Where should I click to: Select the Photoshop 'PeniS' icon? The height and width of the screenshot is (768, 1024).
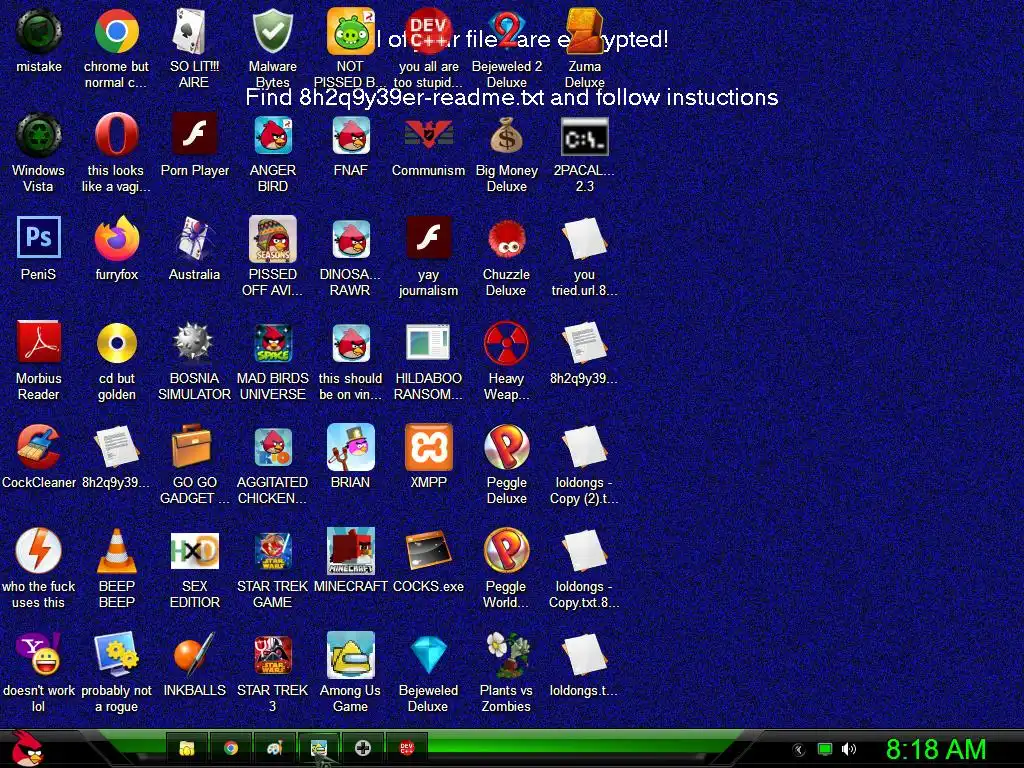[x=39, y=239]
